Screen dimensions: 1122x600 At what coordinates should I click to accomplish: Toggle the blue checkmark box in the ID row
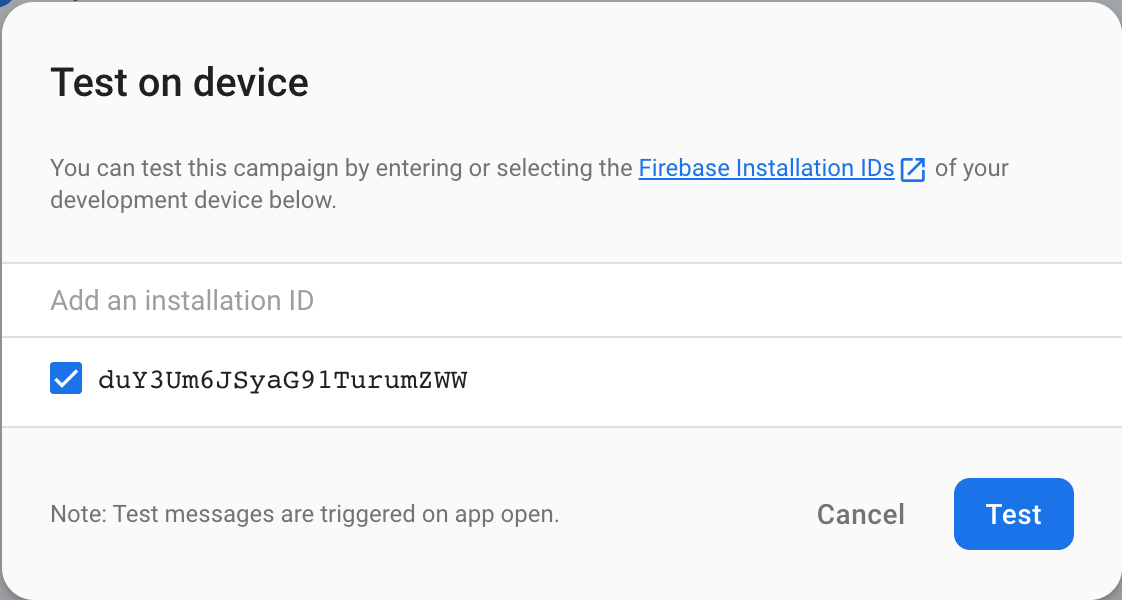point(66,380)
